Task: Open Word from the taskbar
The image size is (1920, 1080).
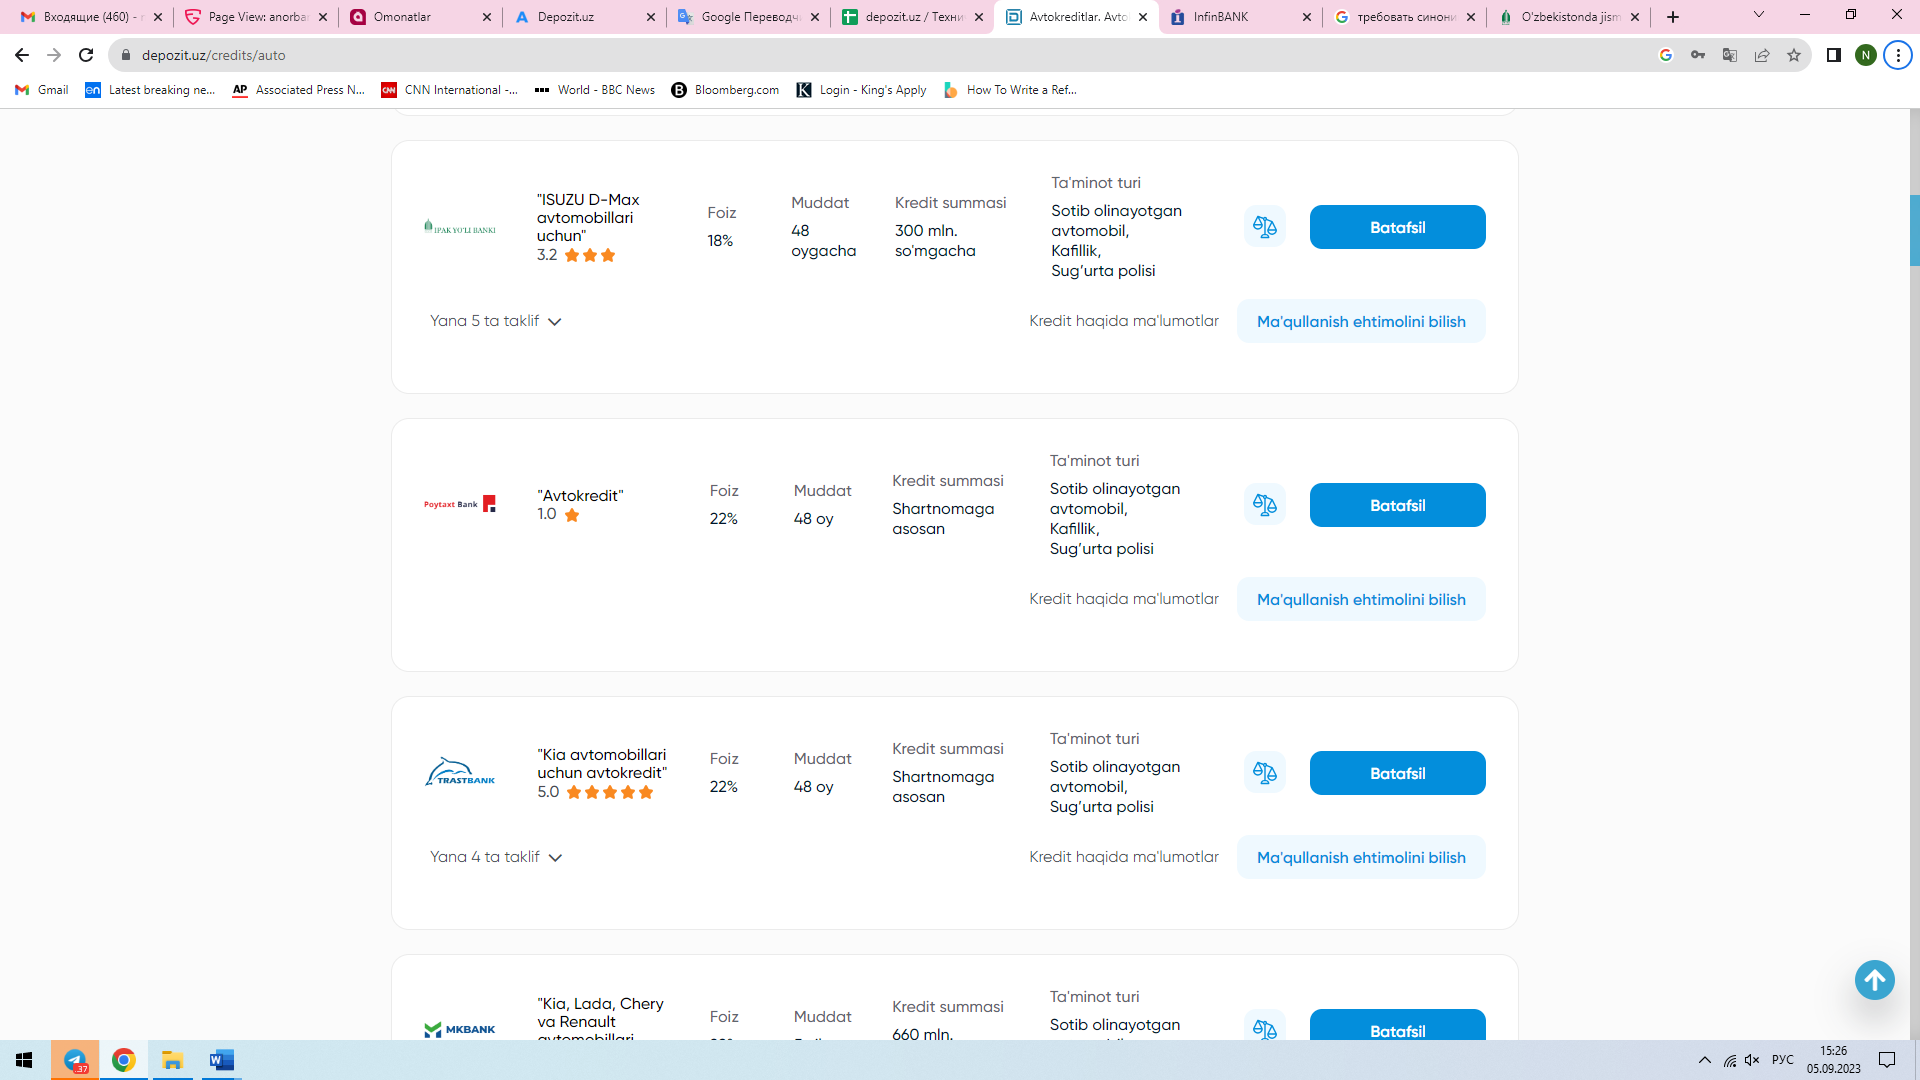Action: click(x=222, y=1060)
